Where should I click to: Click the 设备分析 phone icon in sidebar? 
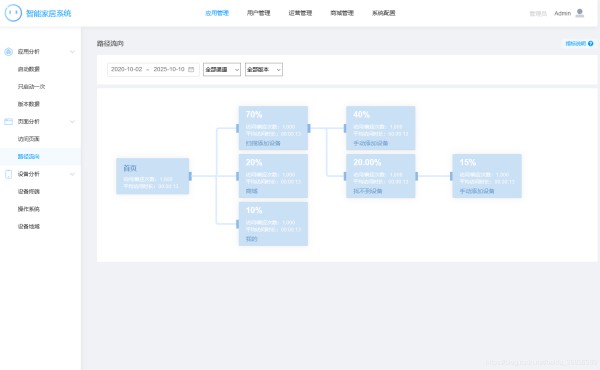click(8, 174)
